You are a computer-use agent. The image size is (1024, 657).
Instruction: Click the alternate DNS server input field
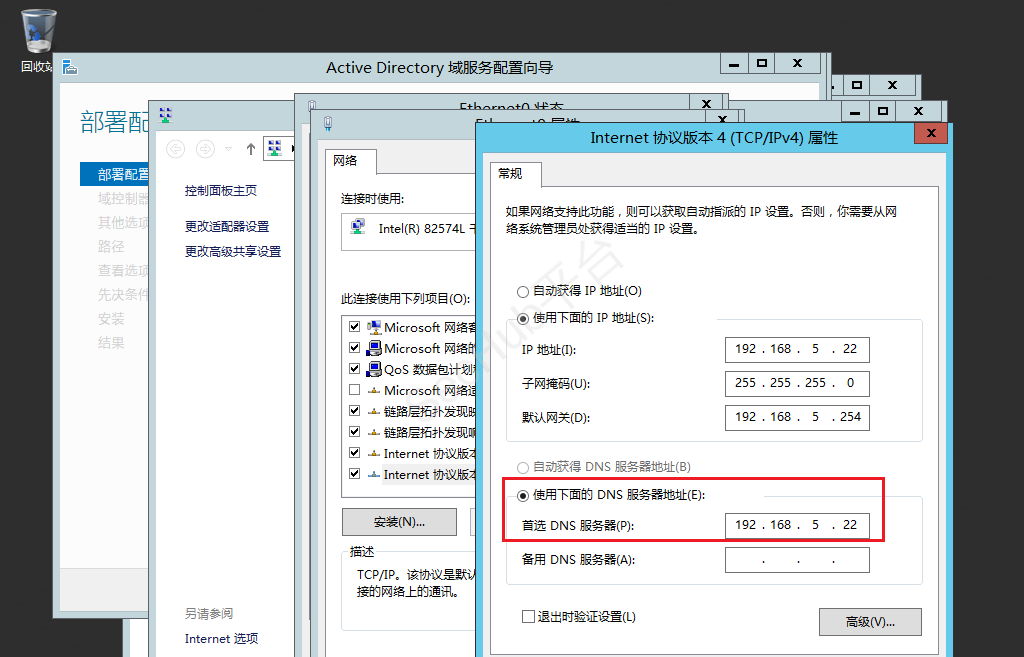[797, 560]
